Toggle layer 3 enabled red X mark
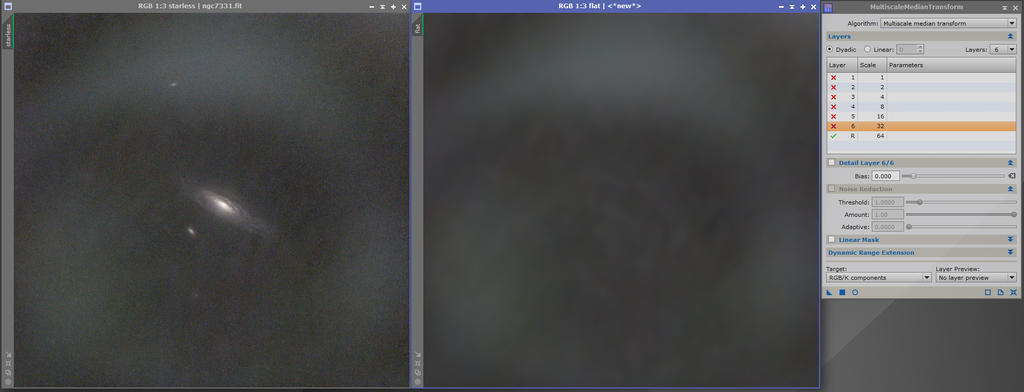 tap(833, 97)
